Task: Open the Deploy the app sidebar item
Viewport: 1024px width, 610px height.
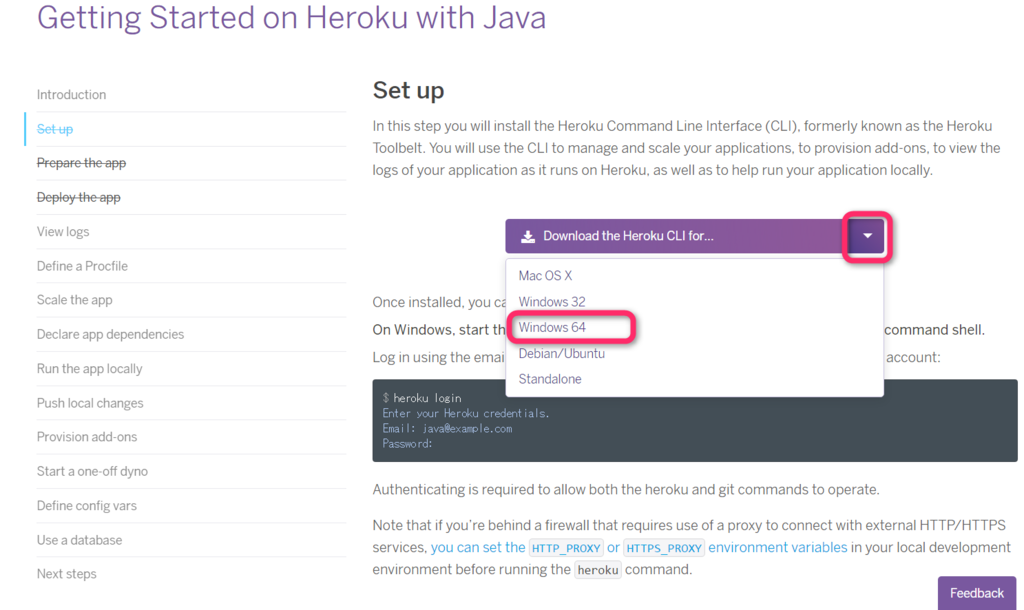Action: click(x=78, y=197)
